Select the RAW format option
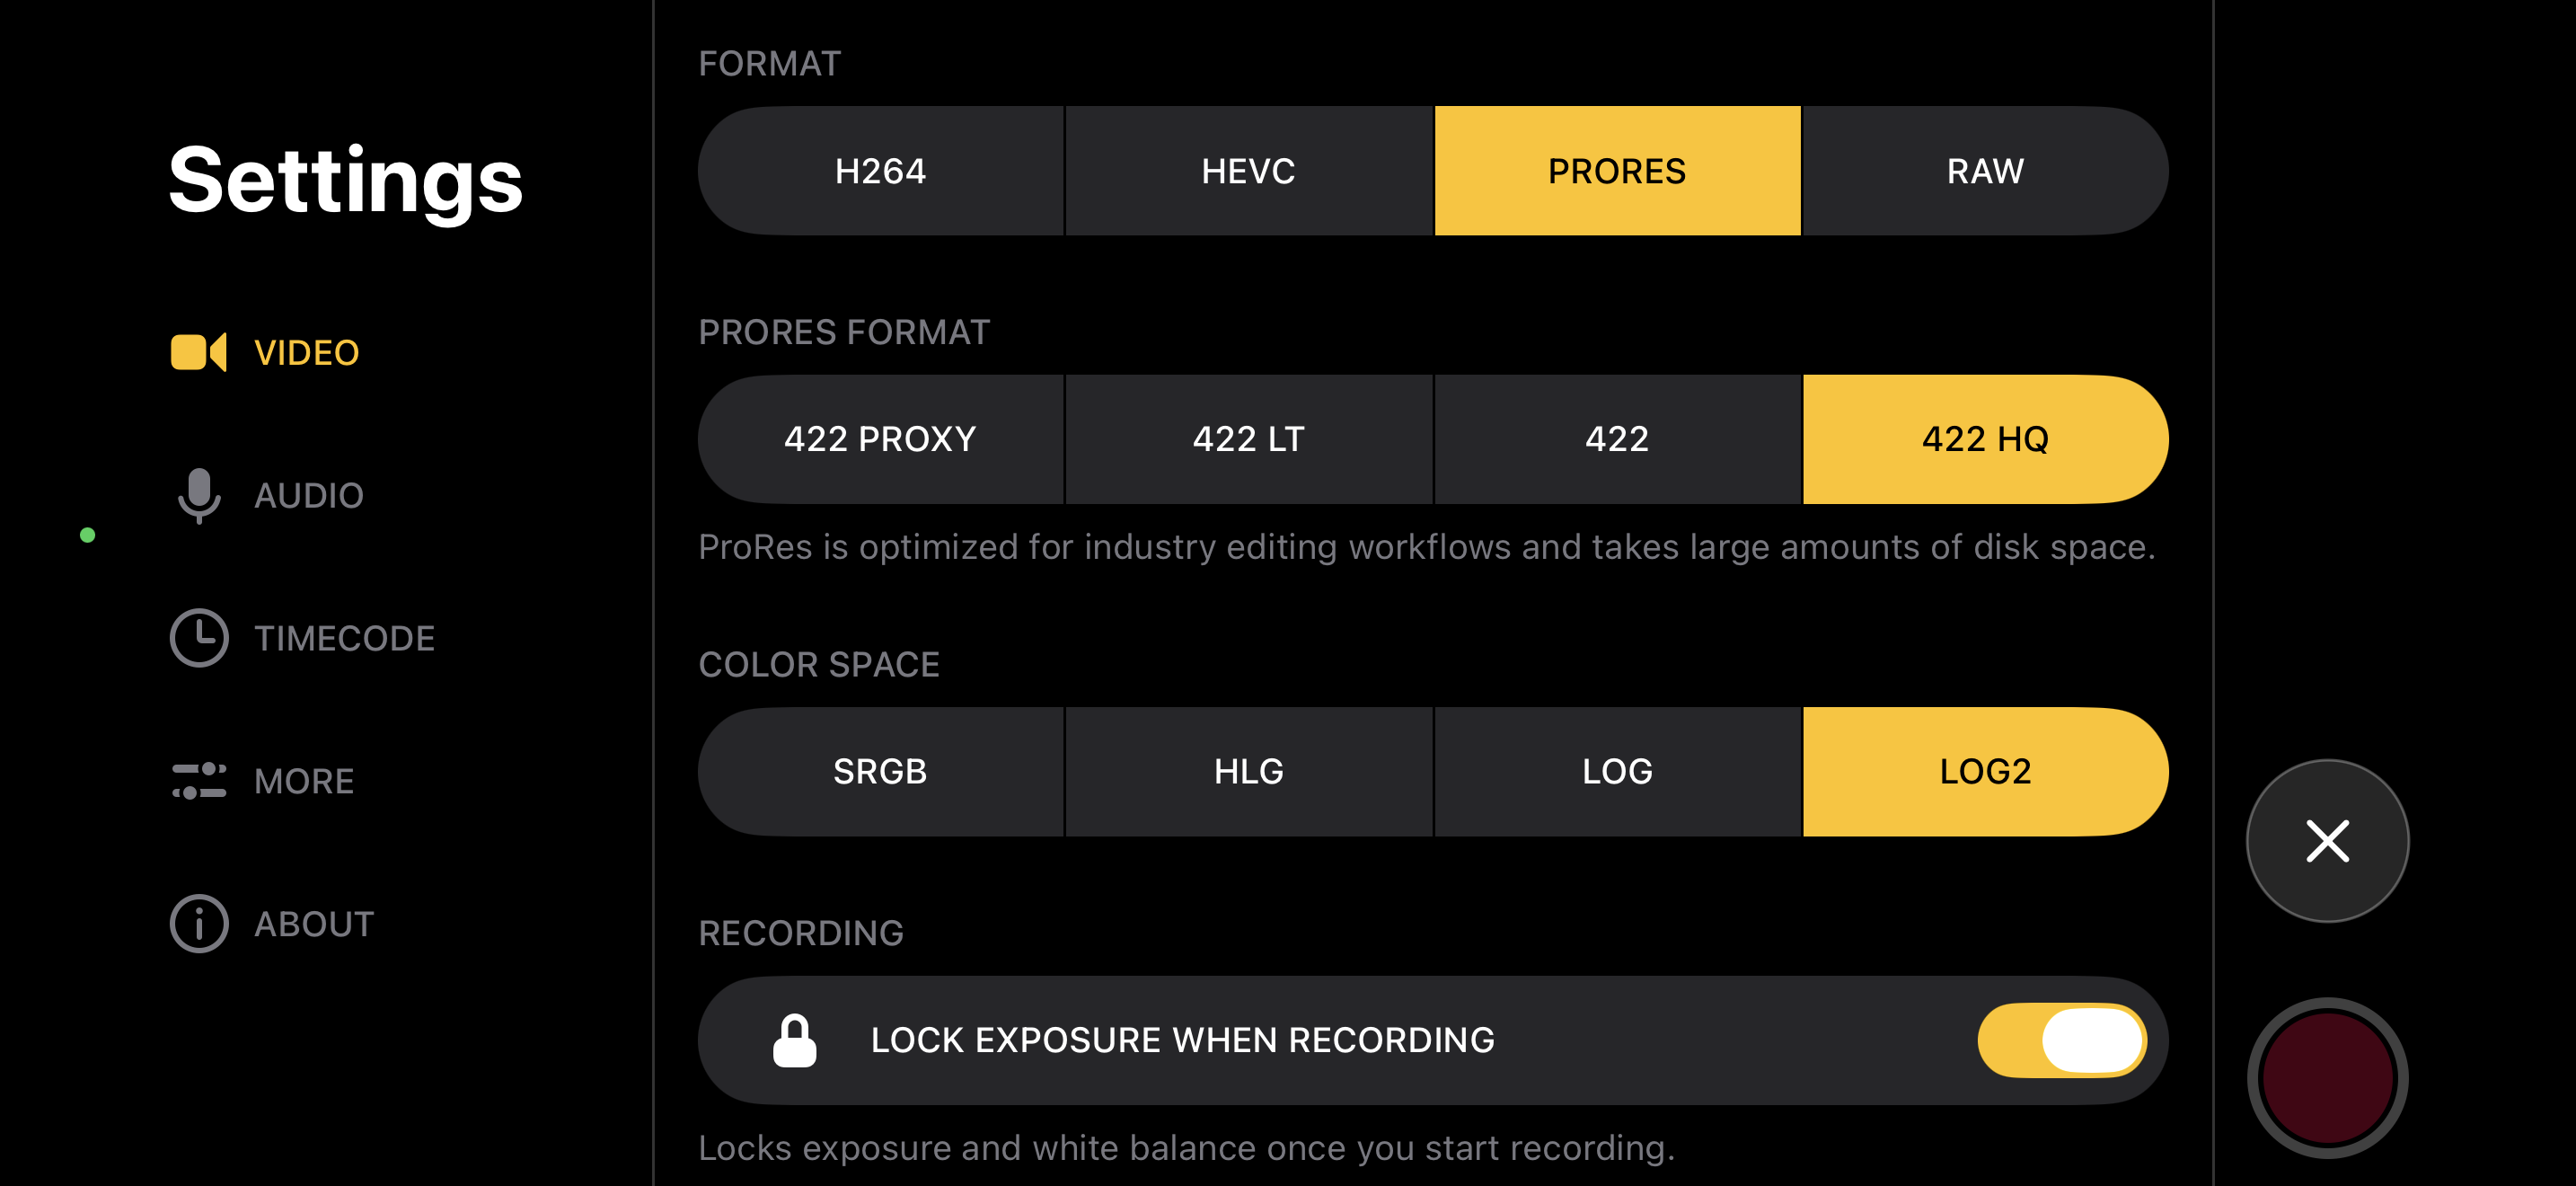 1984,170
